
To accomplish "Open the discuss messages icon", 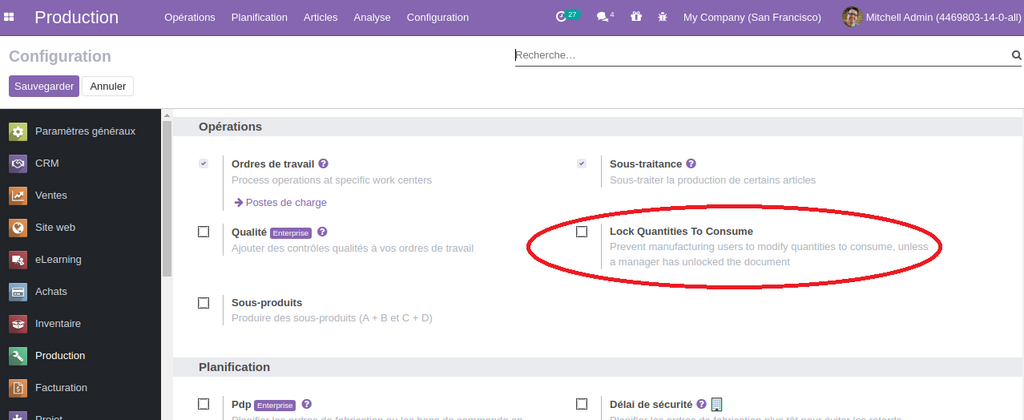I will pos(602,17).
